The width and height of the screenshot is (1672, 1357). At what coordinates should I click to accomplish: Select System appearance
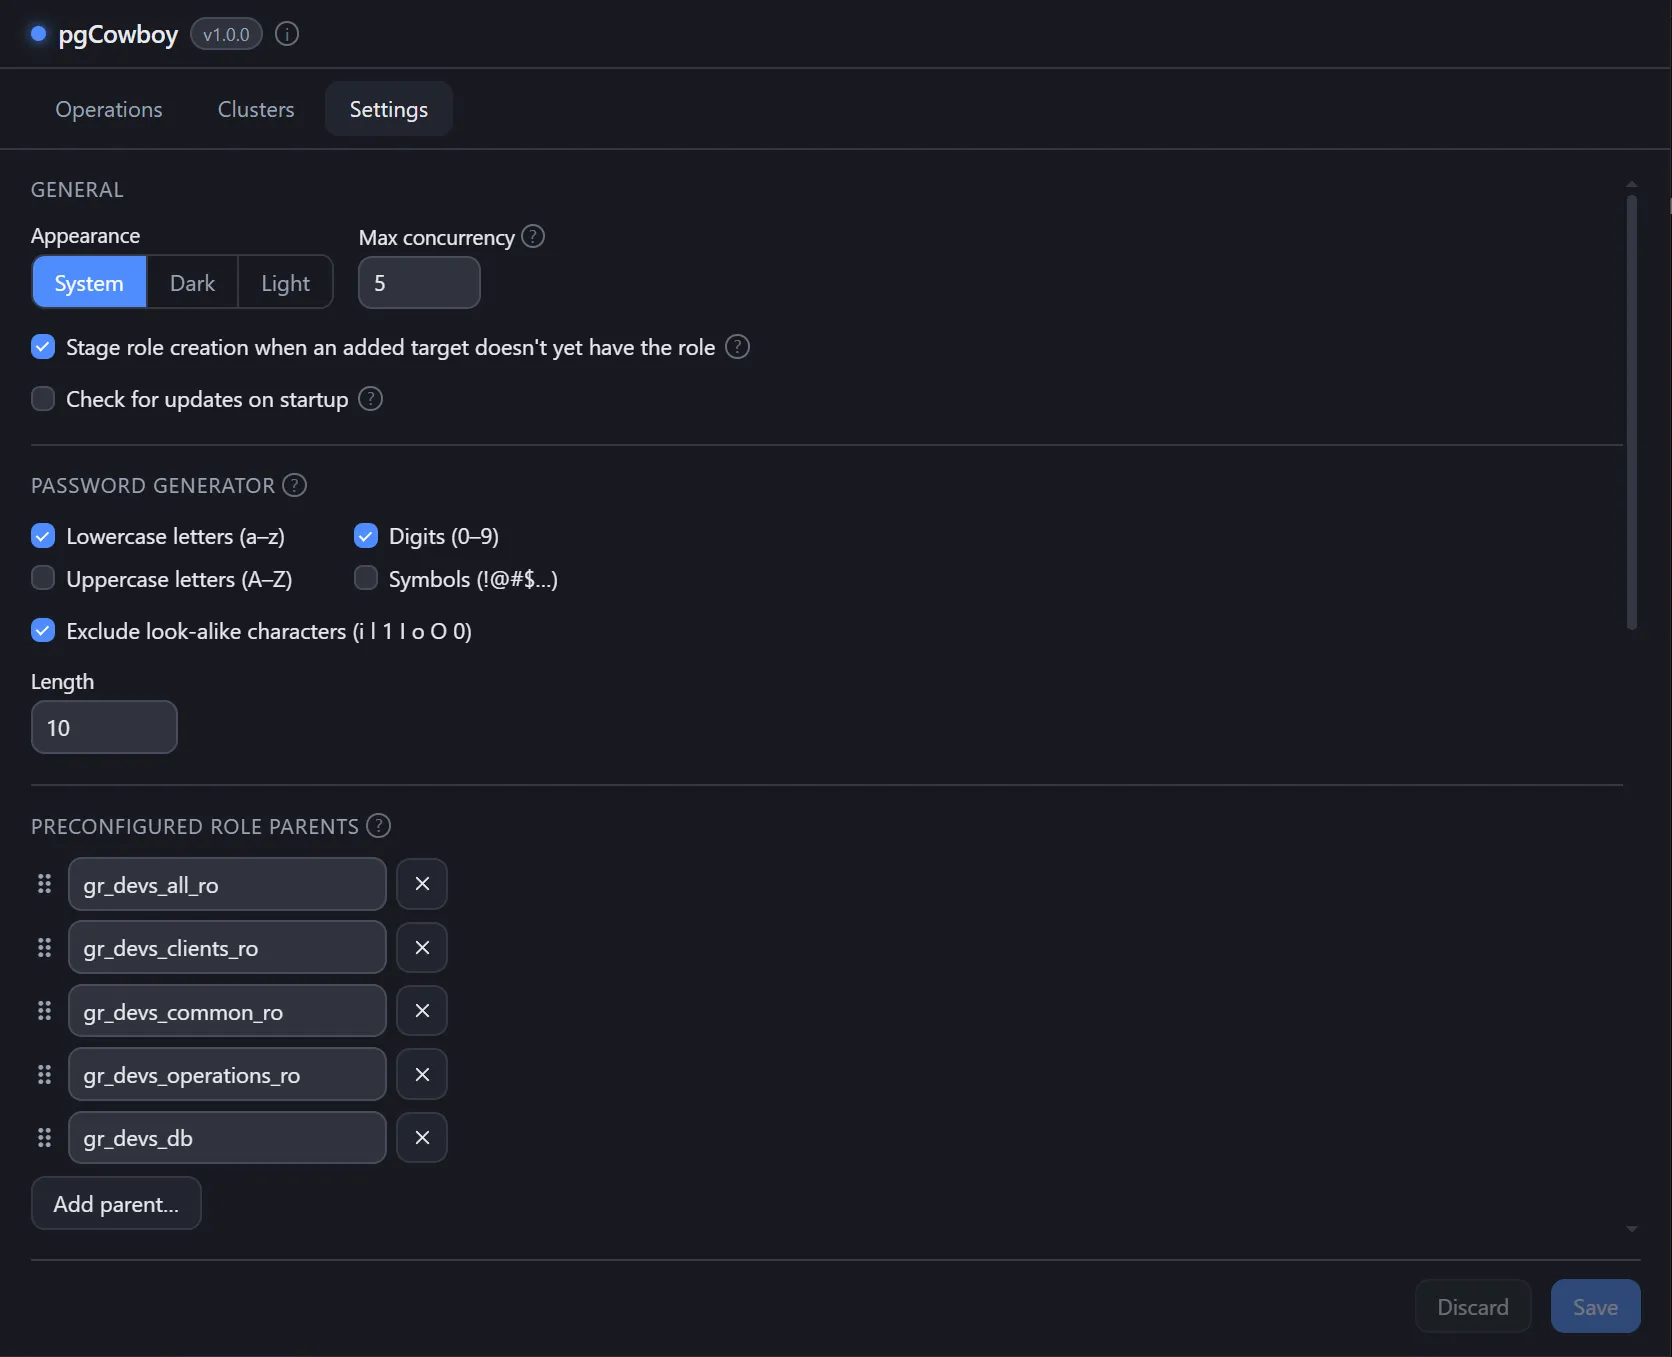(89, 283)
